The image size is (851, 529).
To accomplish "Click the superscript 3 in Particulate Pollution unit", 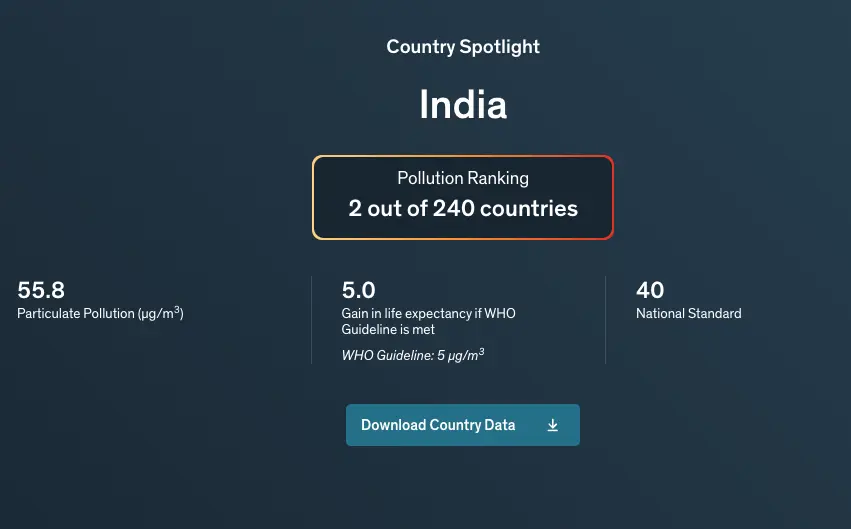I will 178,310.
